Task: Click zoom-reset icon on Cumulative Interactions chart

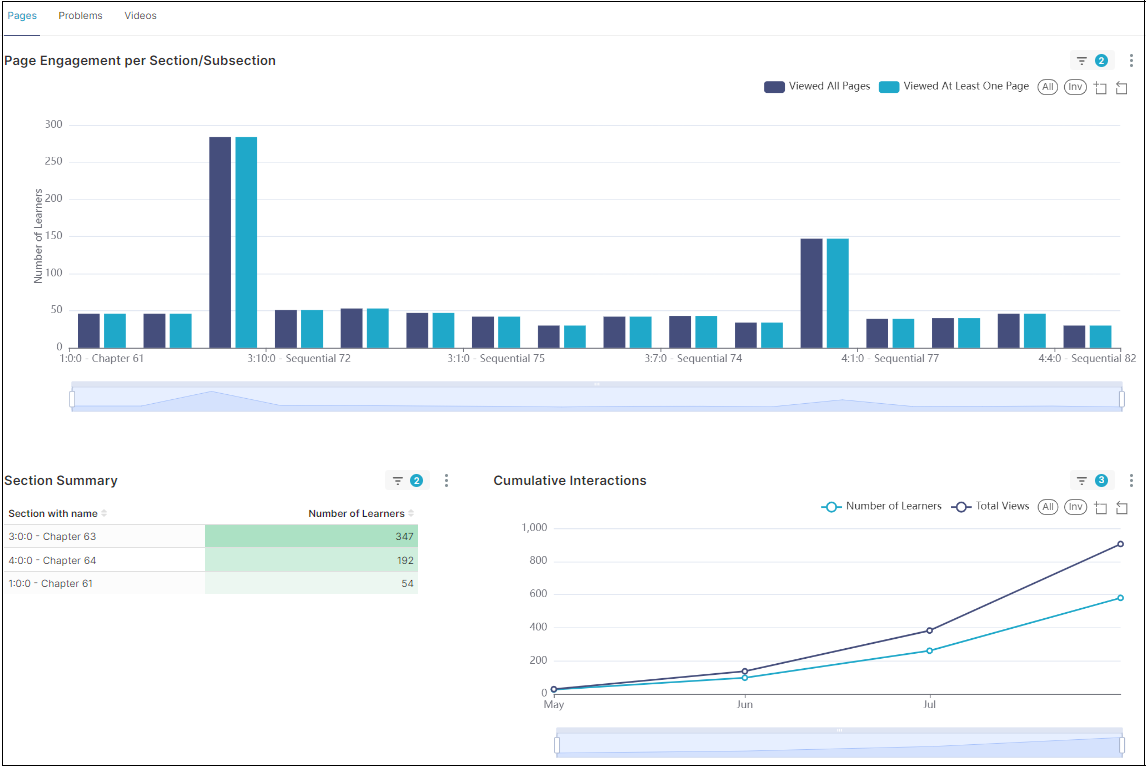Action: pos(1121,508)
